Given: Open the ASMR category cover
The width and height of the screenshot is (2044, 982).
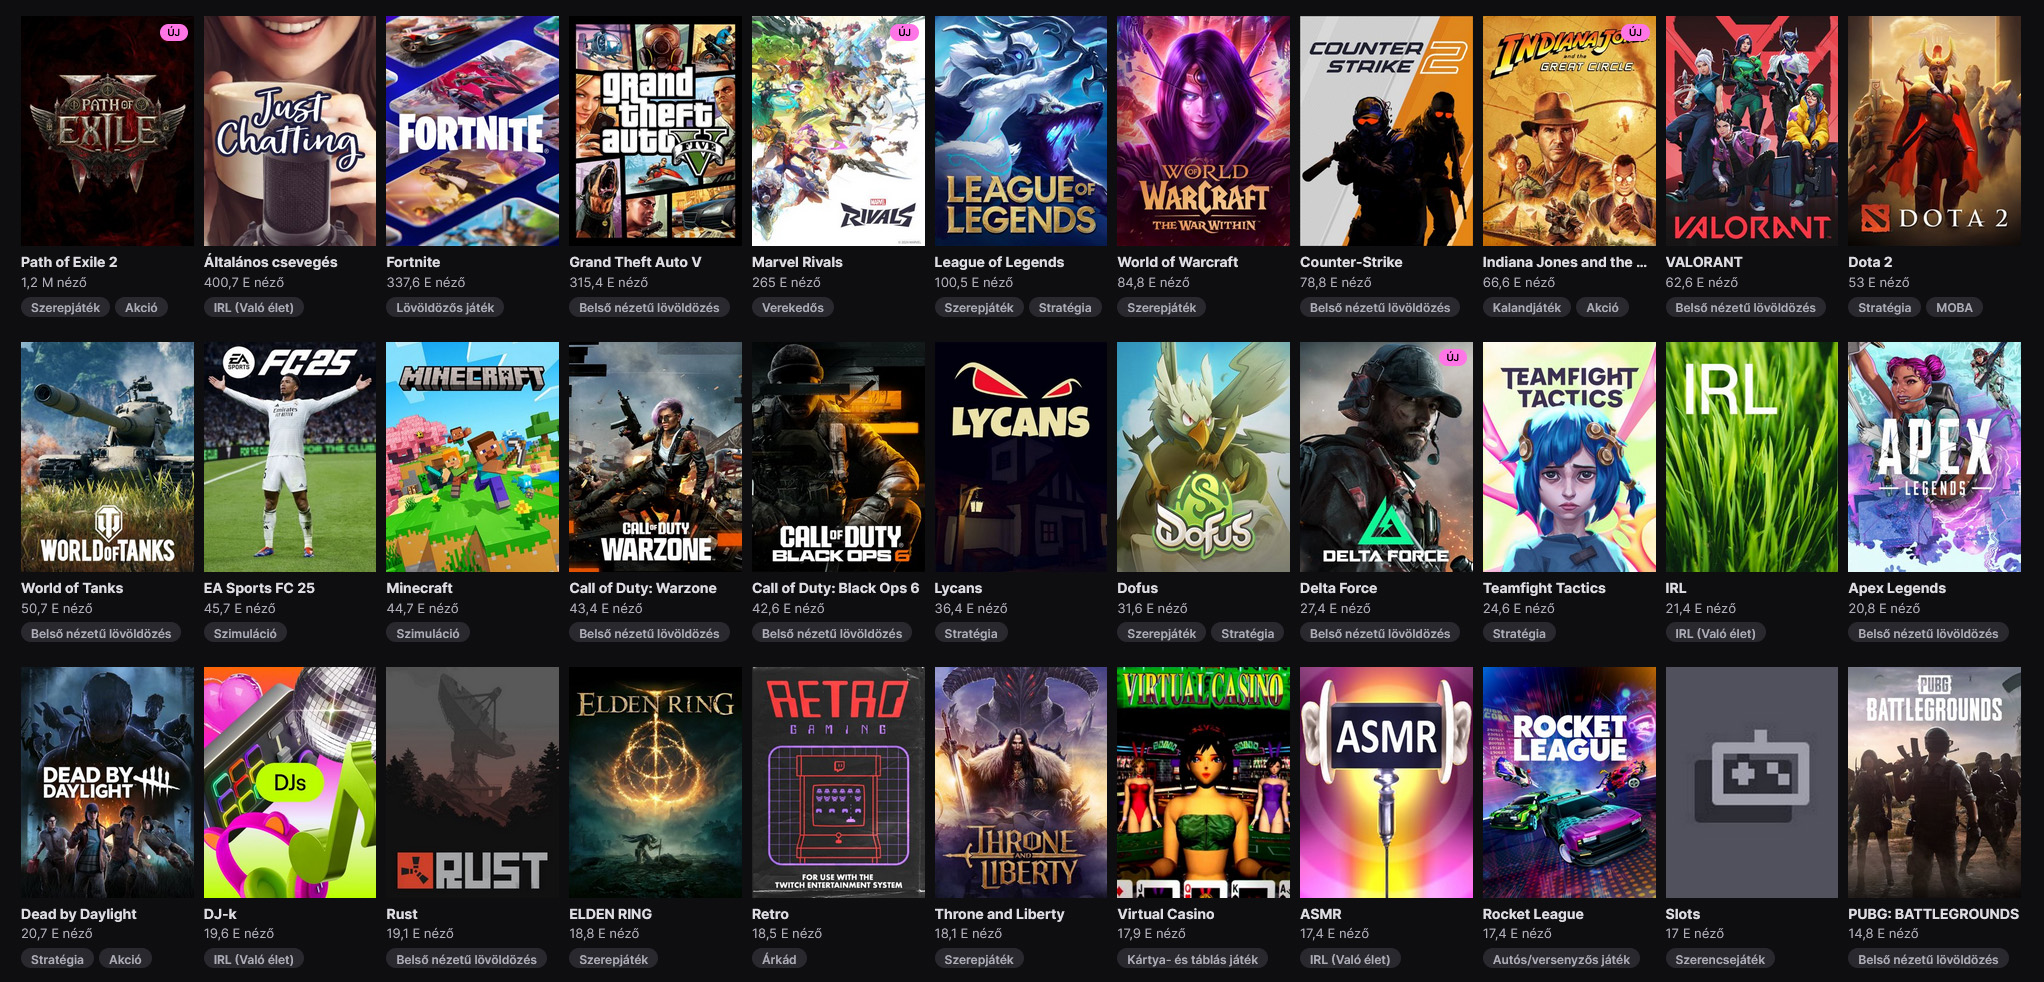Looking at the screenshot, I should (x=1386, y=783).
